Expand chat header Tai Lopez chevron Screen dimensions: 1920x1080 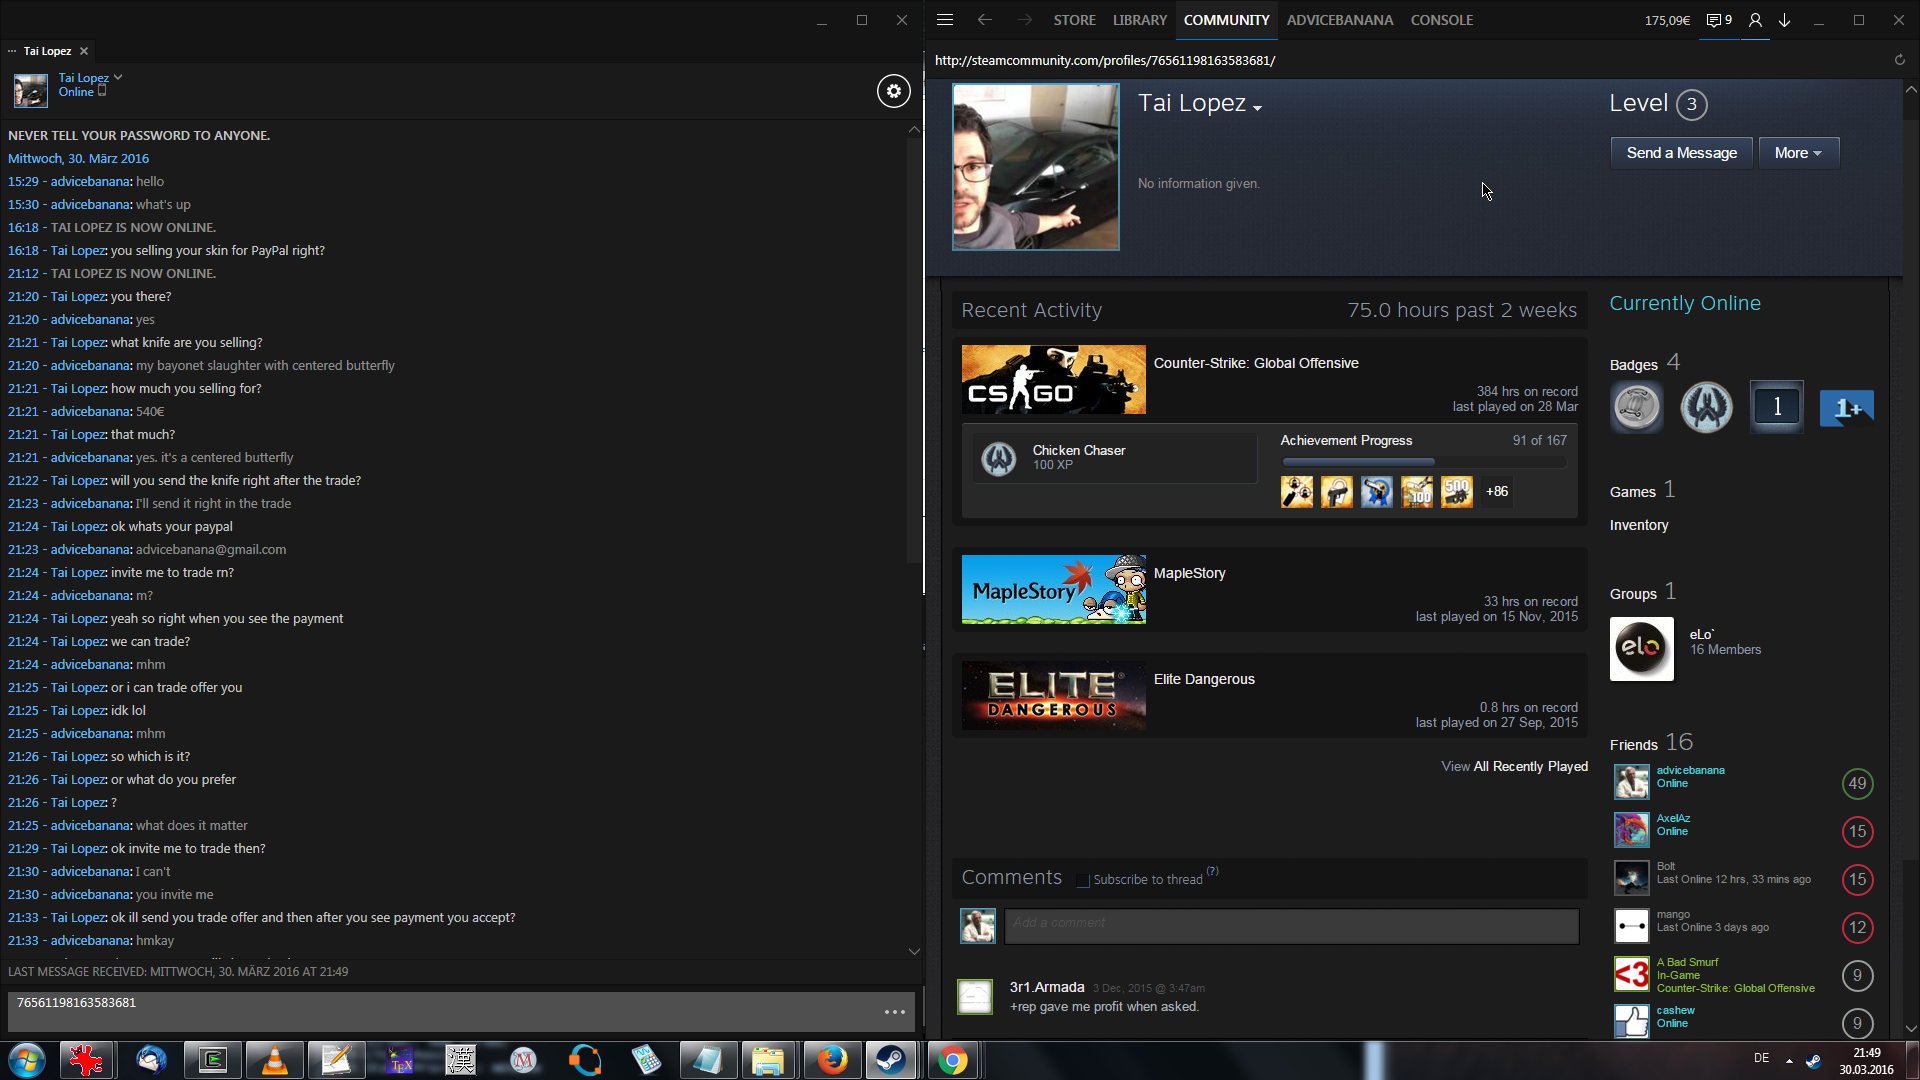coord(118,77)
